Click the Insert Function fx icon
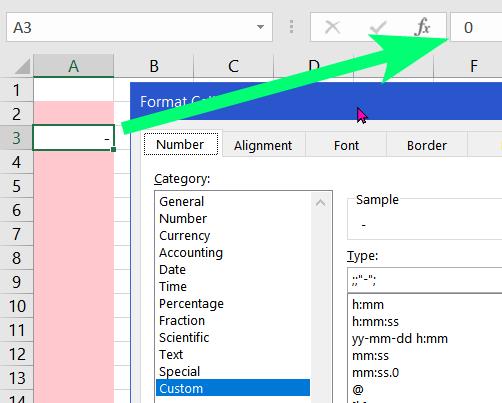The height and width of the screenshot is (403, 502). pos(422,27)
